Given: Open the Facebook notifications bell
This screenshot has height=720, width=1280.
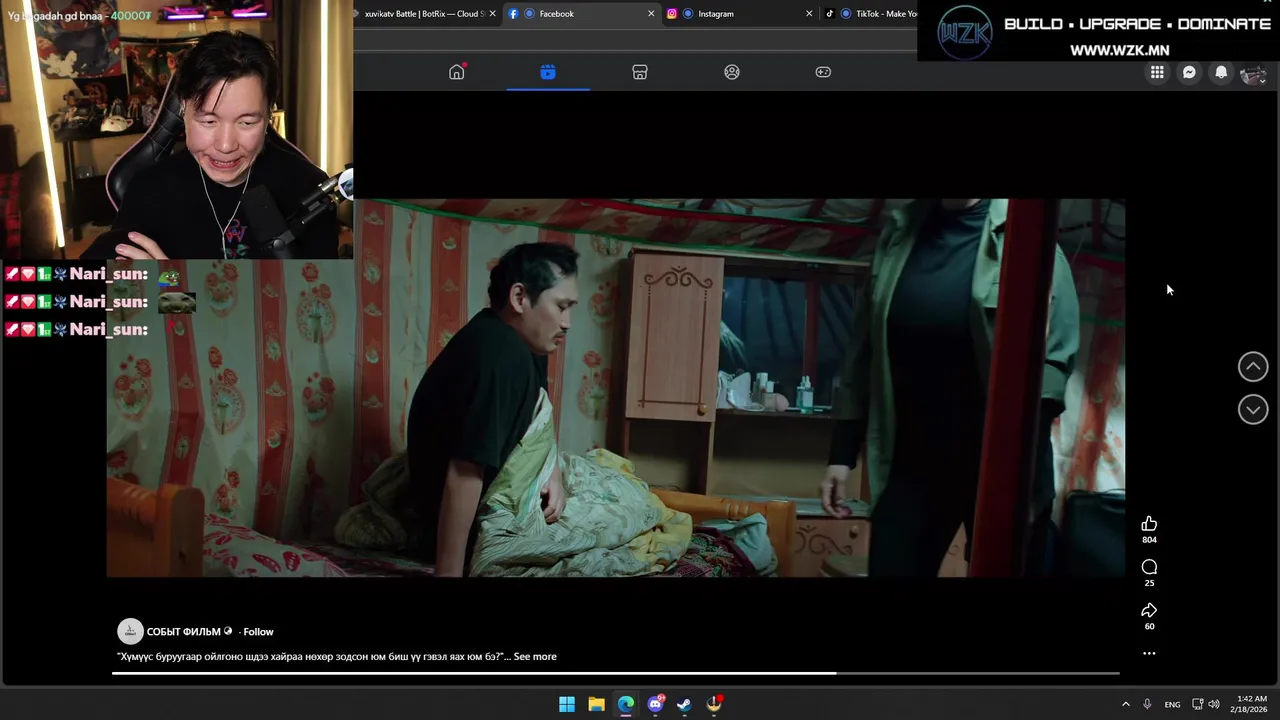Looking at the screenshot, I should pyautogui.click(x=1221, y=72).
